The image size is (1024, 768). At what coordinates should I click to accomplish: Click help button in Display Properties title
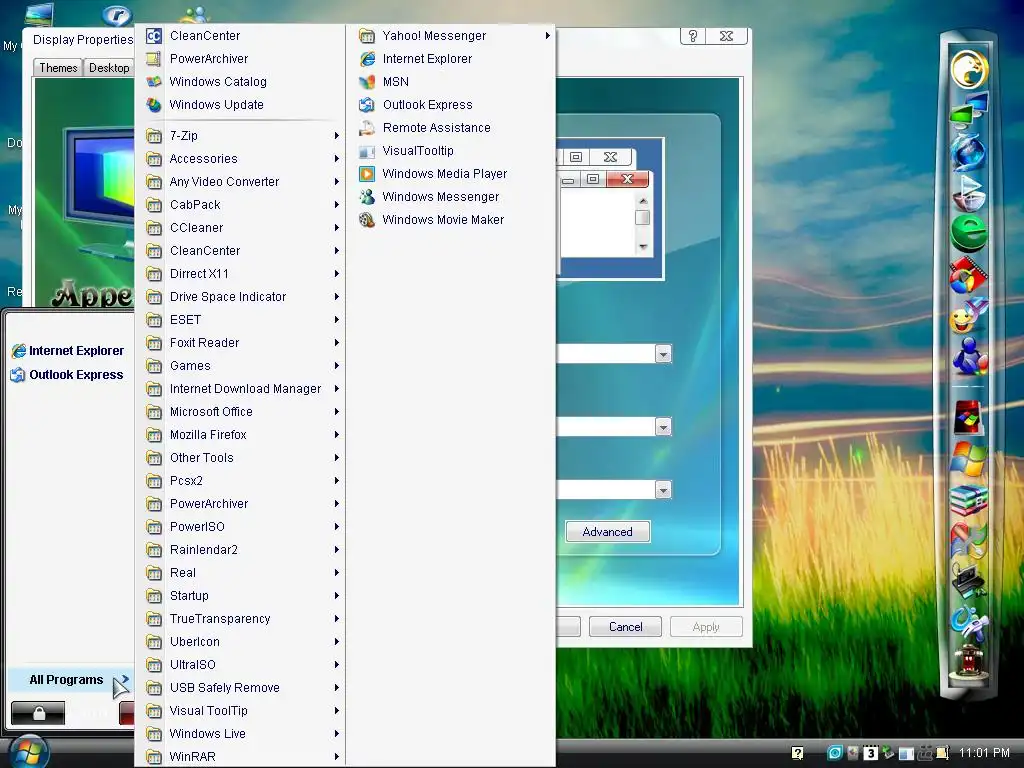693,36
